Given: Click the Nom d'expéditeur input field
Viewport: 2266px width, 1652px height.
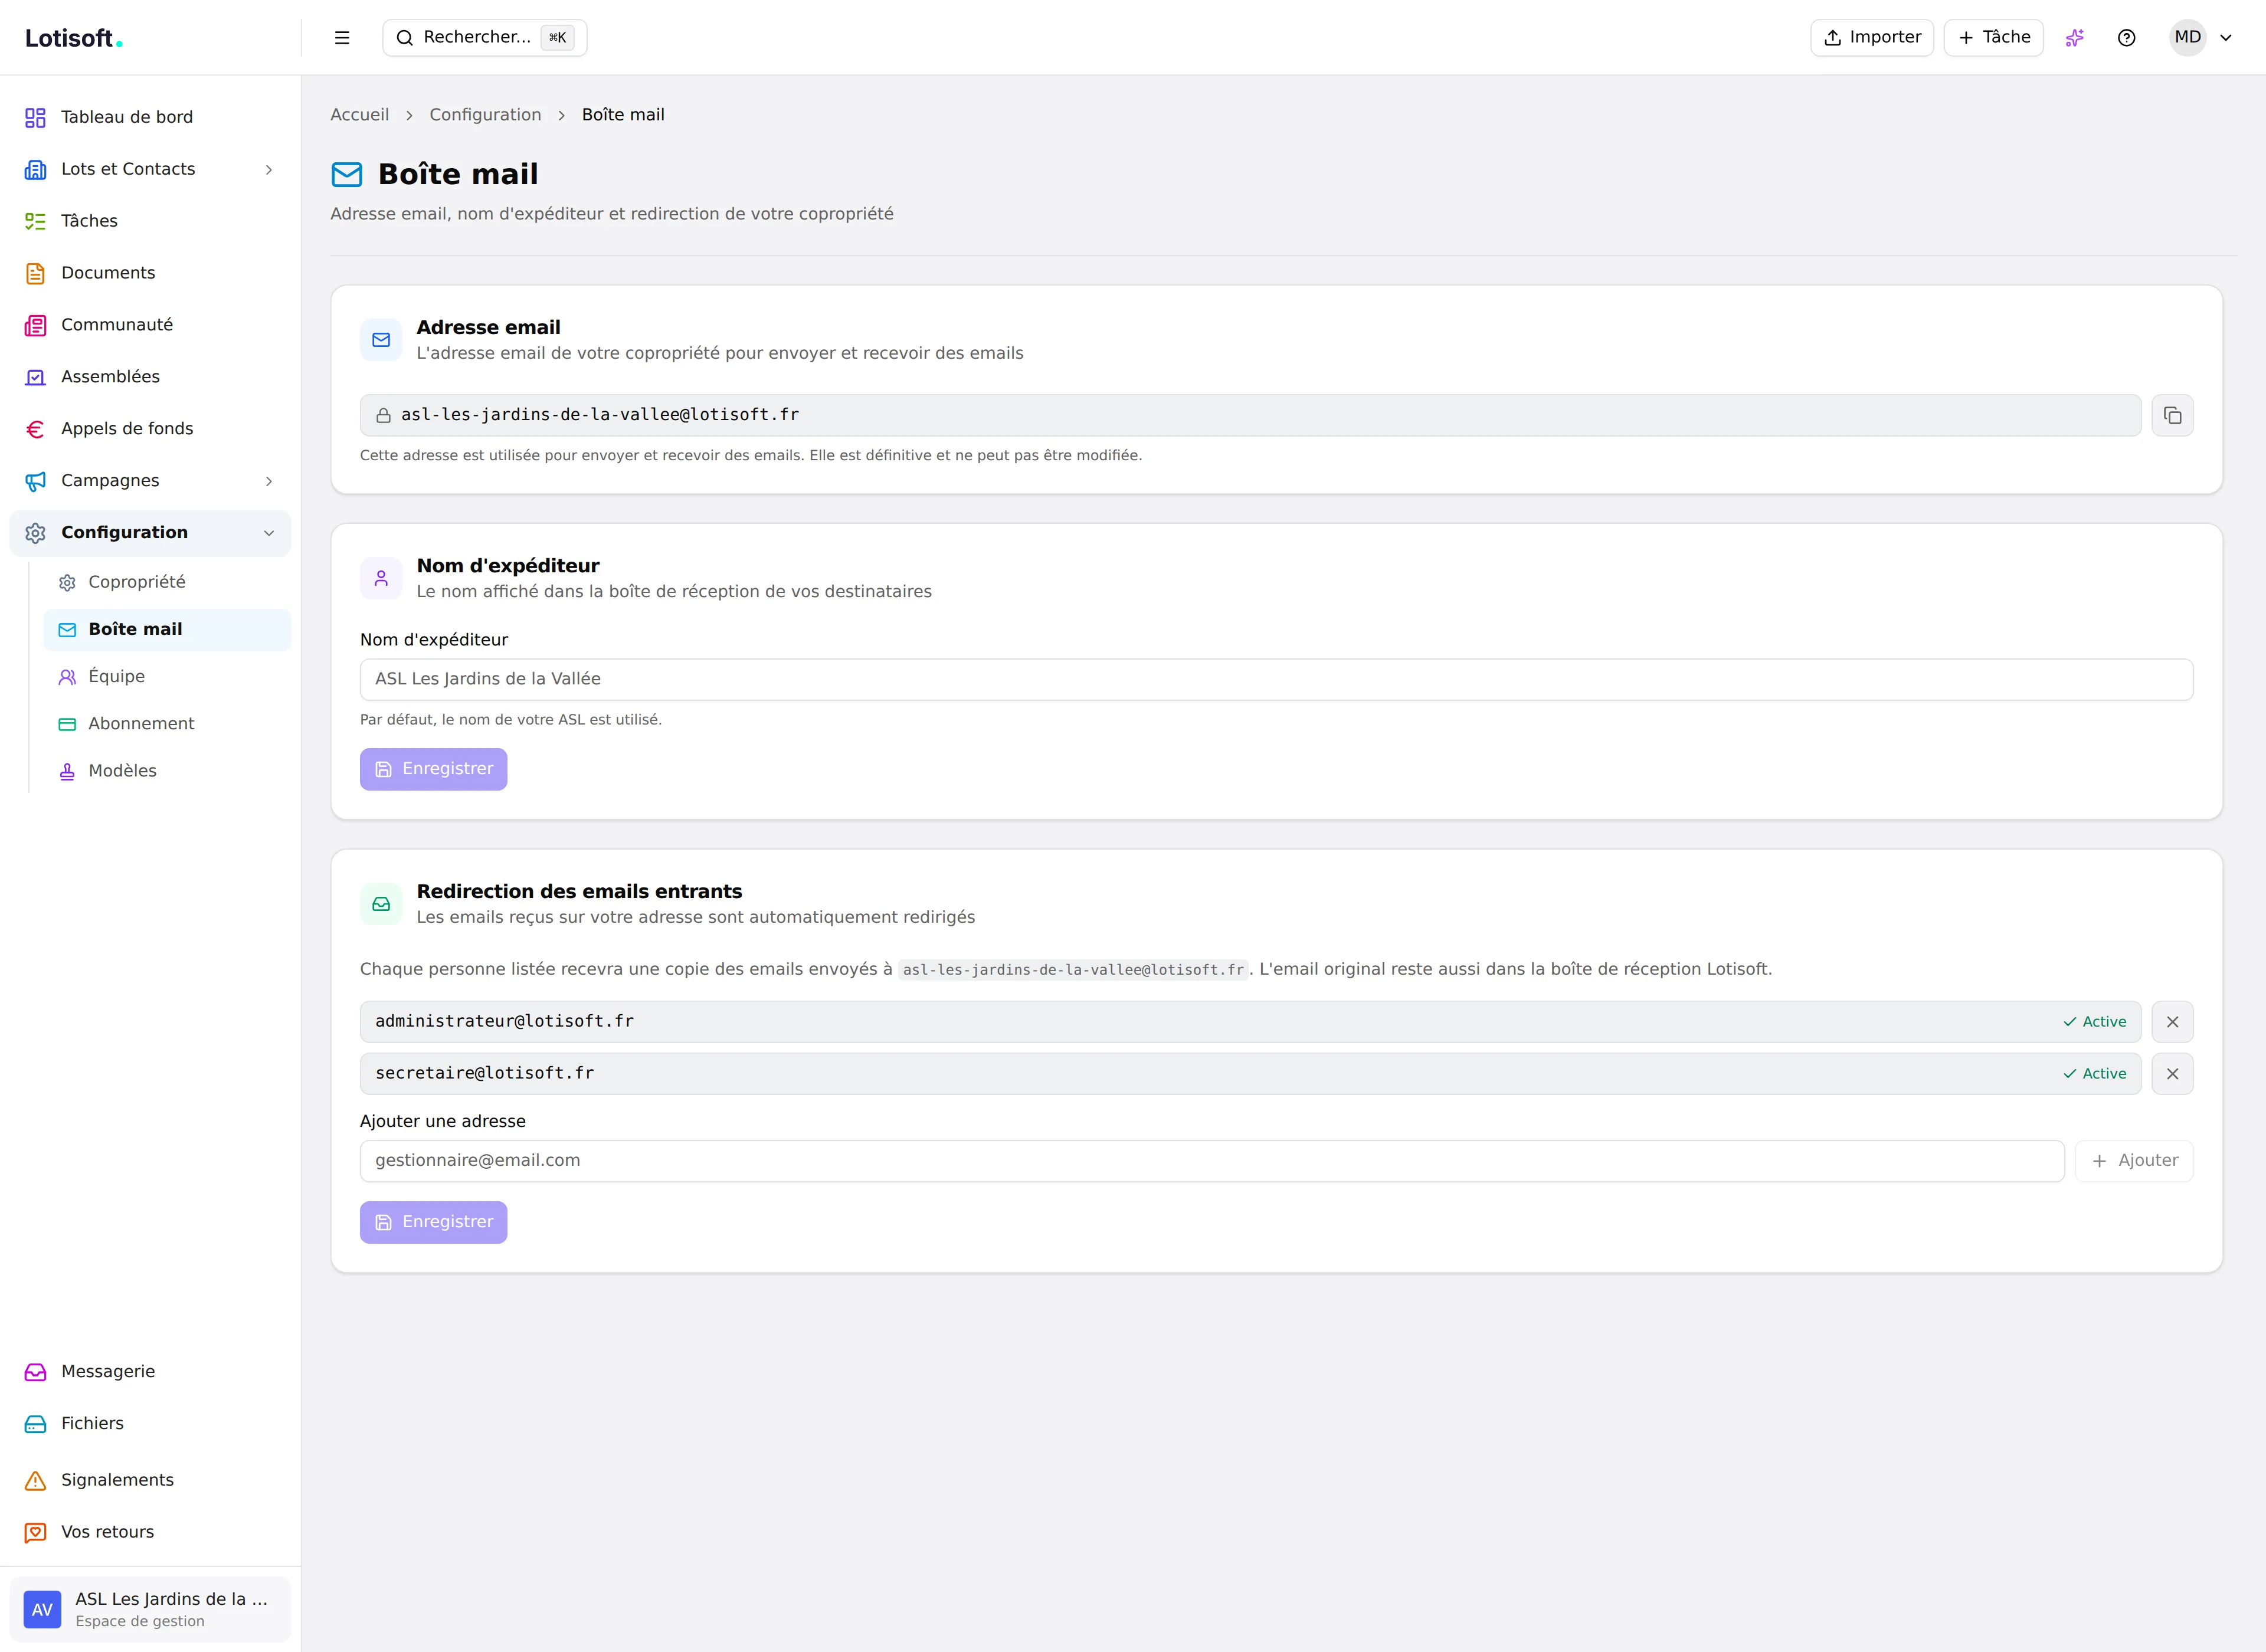Looking at the screenshot, I should 1277,679.
